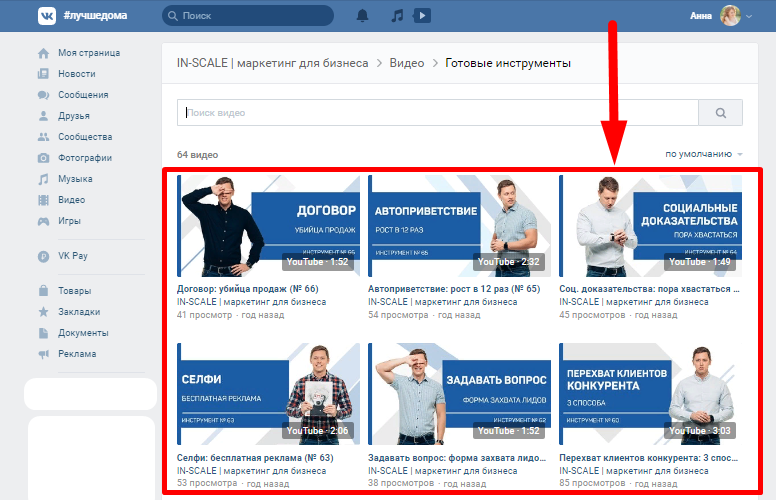The height and width of the screenshot is (500, 776).
Task: Click the star icon beside Закладки
Action: click(x=44, y=312)
